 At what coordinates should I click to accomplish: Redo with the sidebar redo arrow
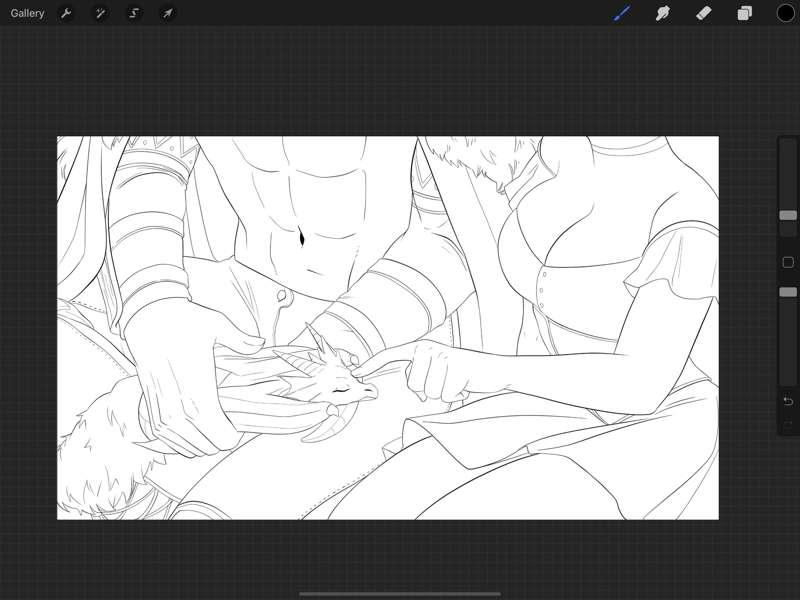(788, 424)
